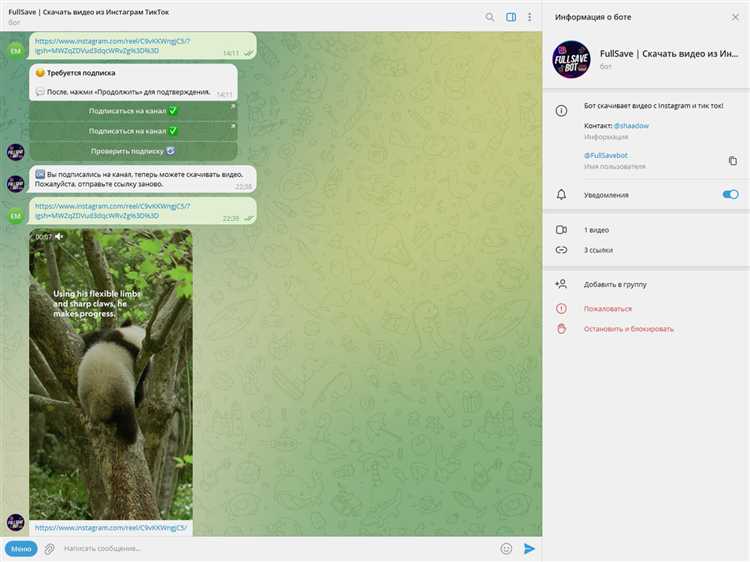Select 'Остановить и блокировать'

point(629,329)
